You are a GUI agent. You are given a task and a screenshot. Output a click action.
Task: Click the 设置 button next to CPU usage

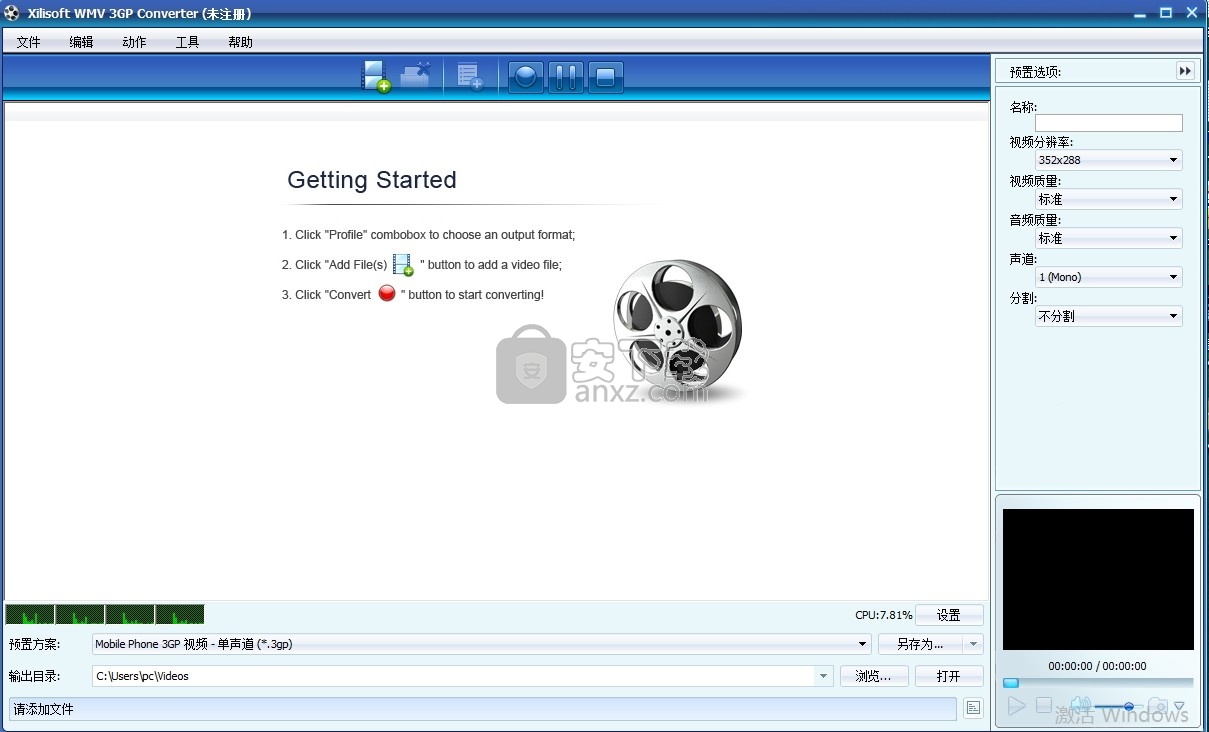click(948, 615)
